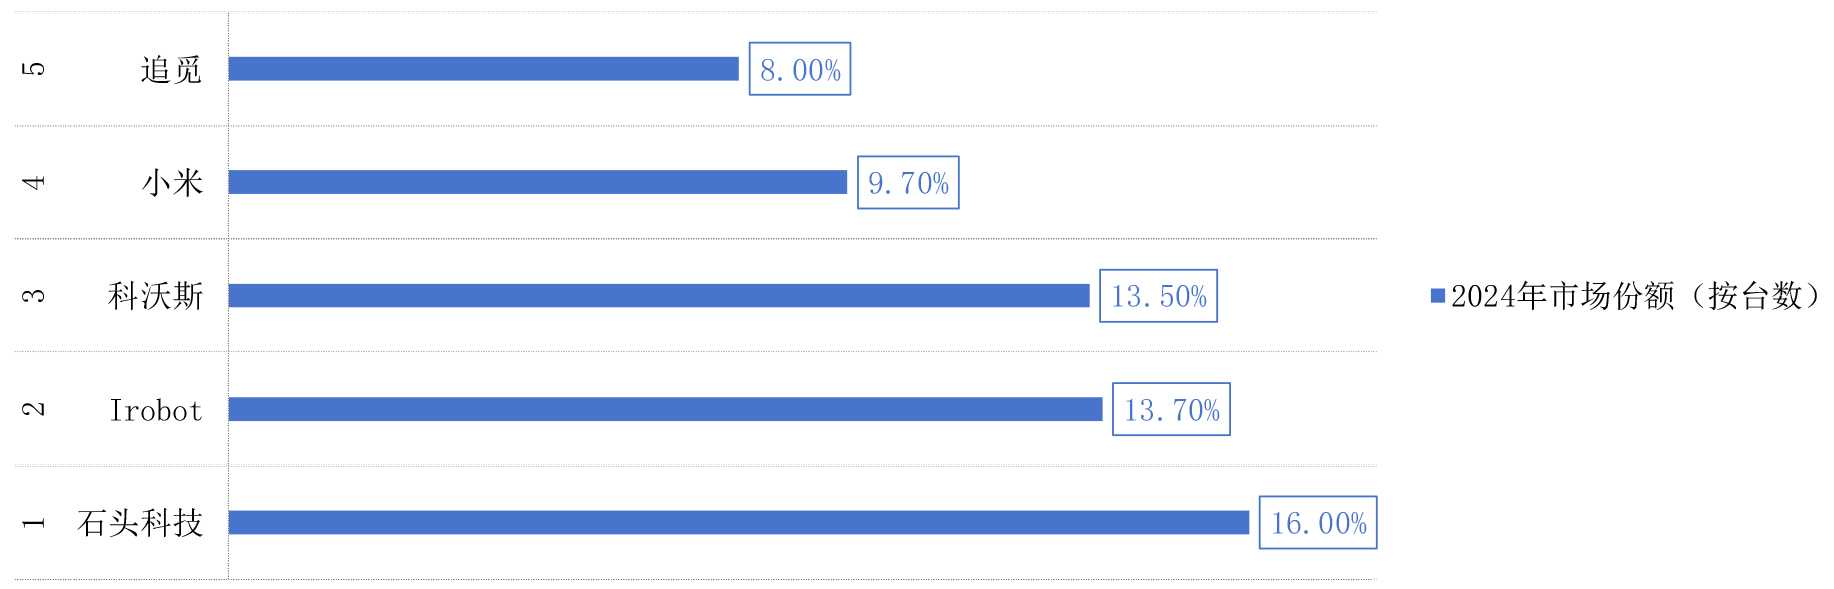Viewport: 1834px width, 589px height.
Task: Click rank number 5 on axis
Action: tap(34, 69)
